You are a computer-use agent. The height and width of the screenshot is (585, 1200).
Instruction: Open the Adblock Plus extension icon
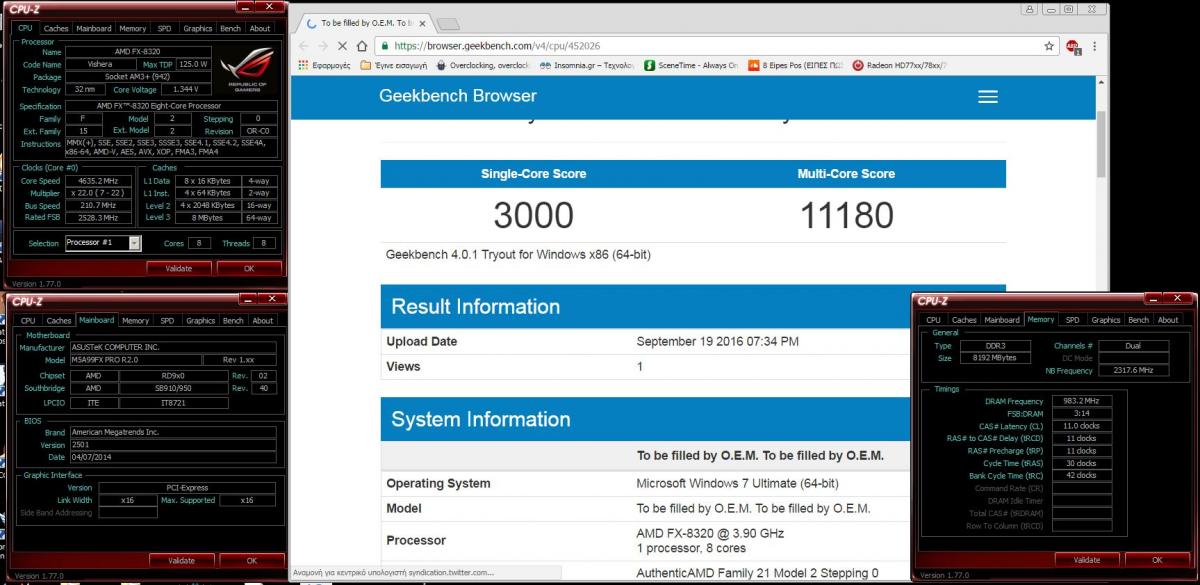point(1073,46)
